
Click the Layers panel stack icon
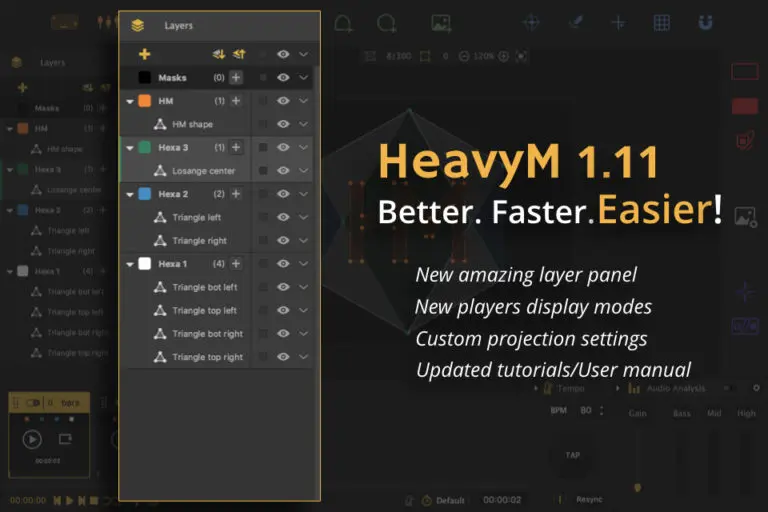(x=138, y=25)
